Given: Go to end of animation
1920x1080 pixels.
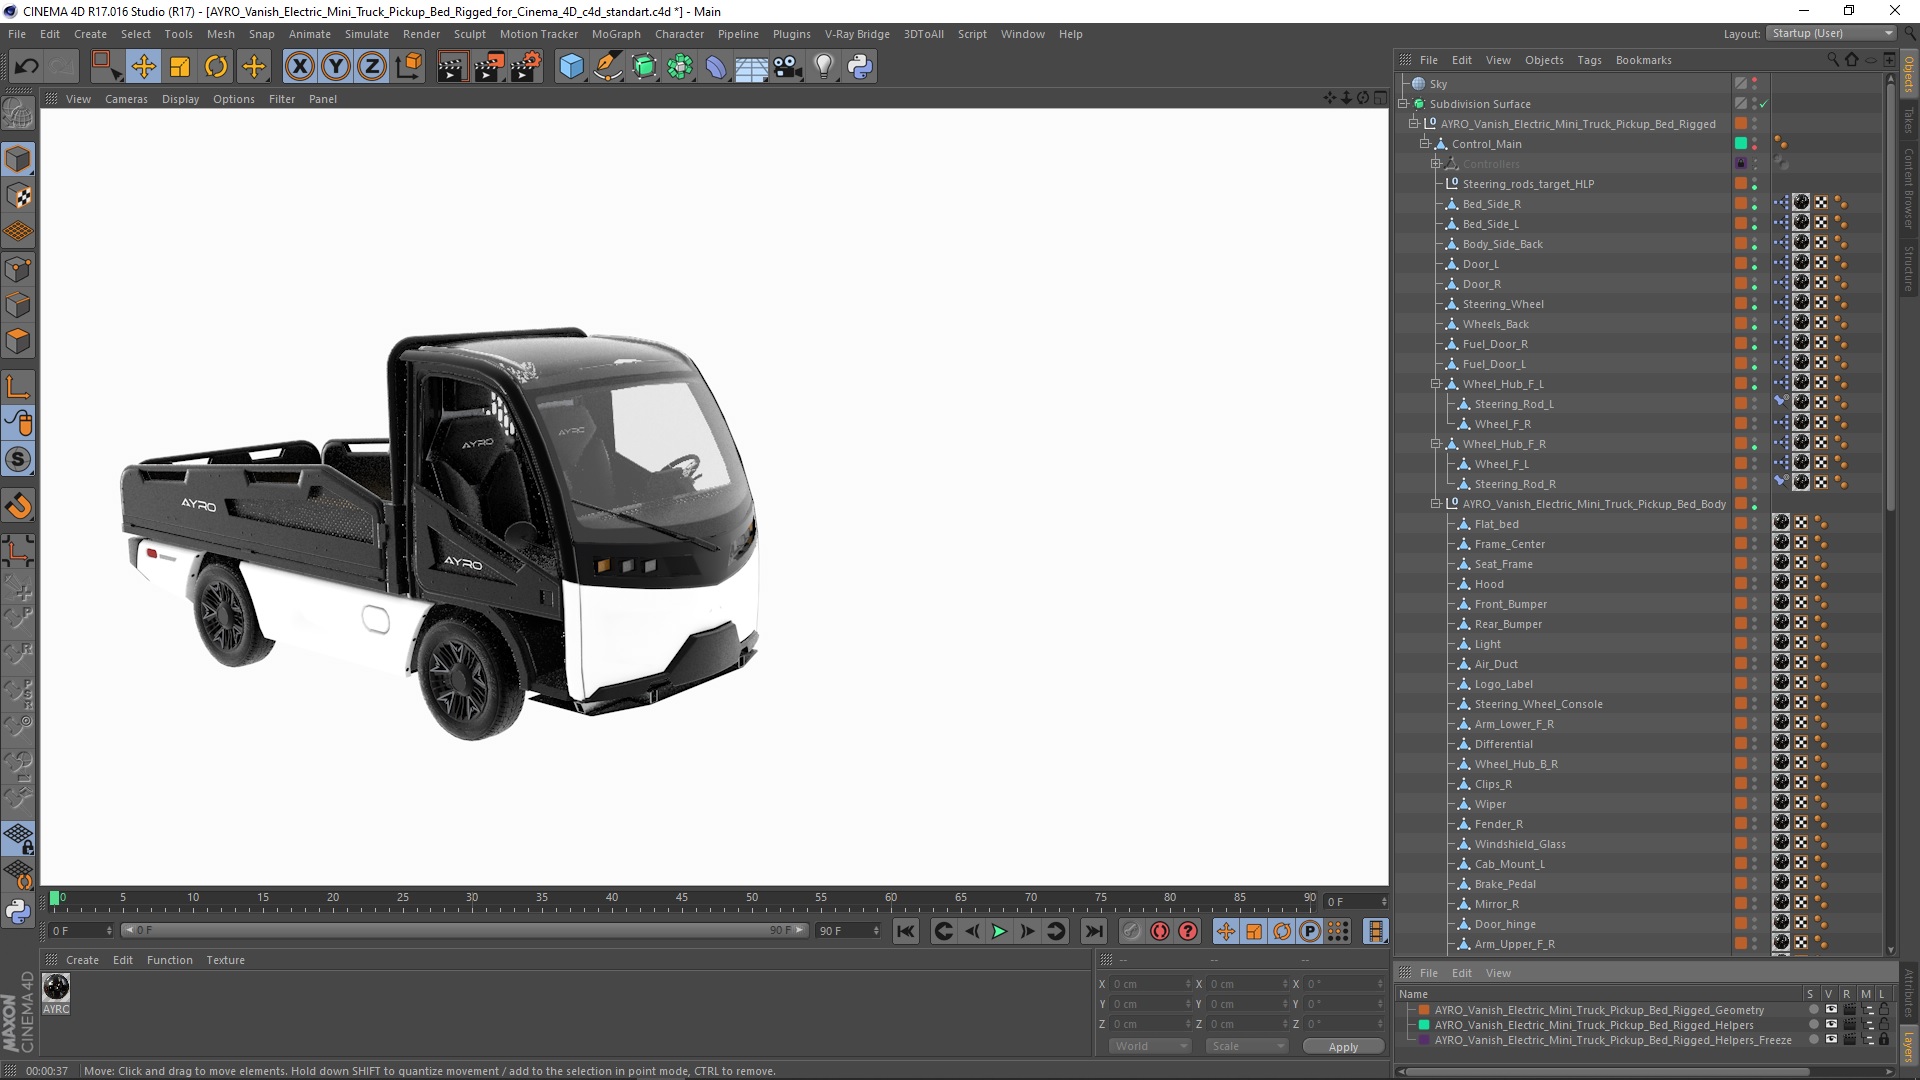Looking at the screenshot, I should [x=1094, y=931].
